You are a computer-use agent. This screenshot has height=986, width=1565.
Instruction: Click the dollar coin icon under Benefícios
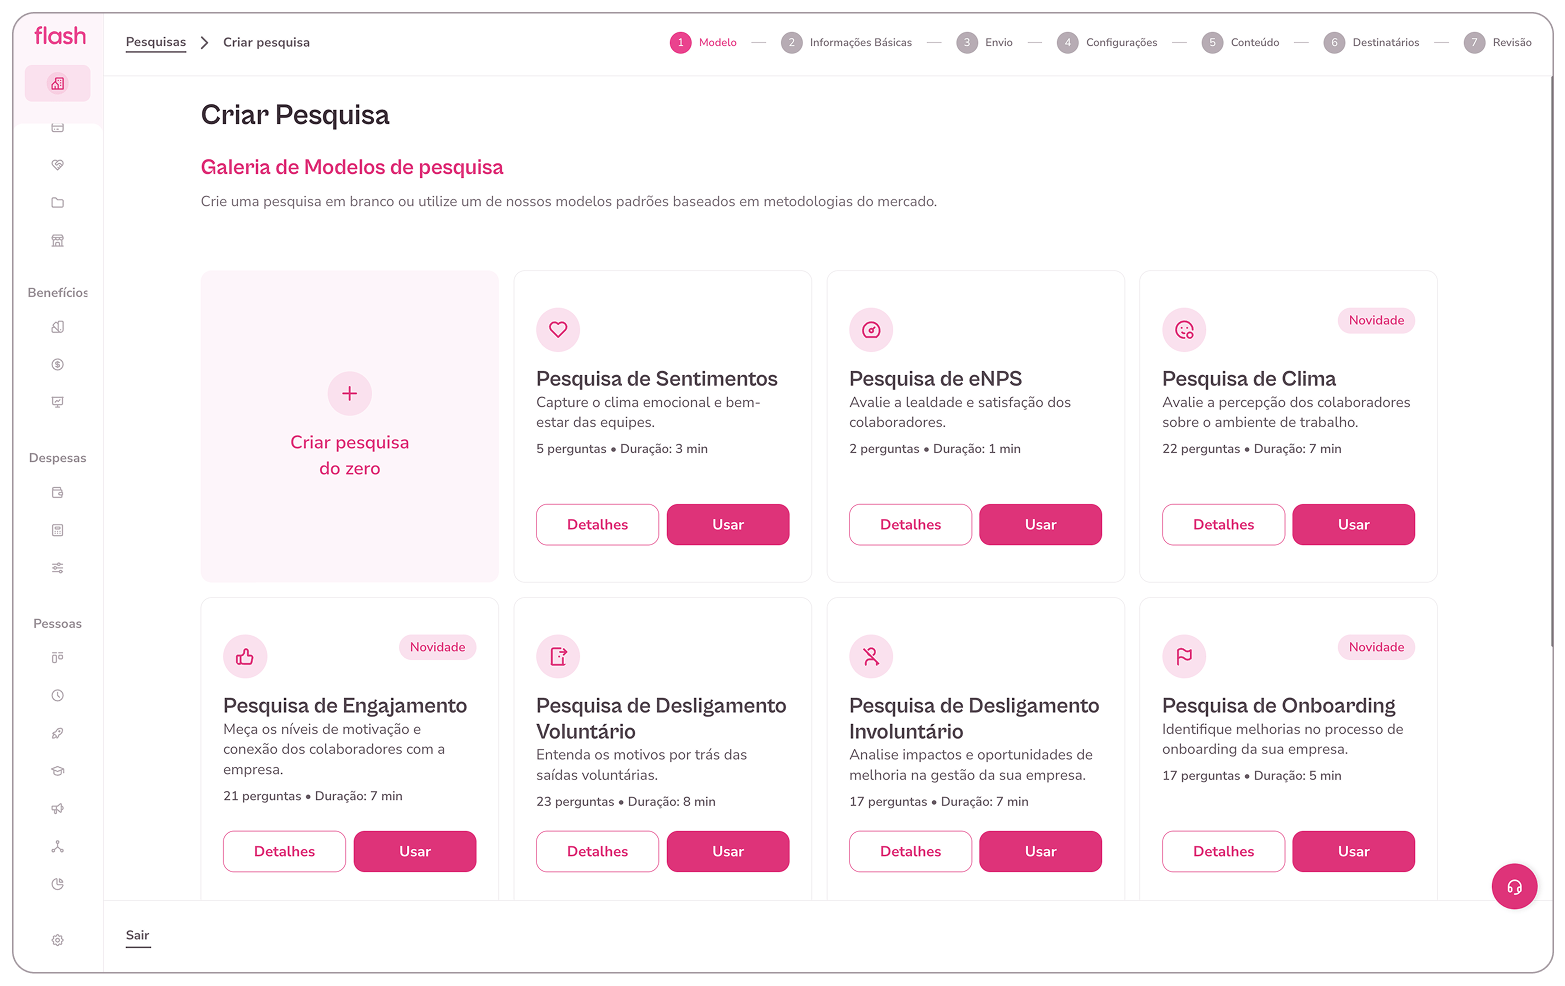pyautogui.click(x=58, y=365)
